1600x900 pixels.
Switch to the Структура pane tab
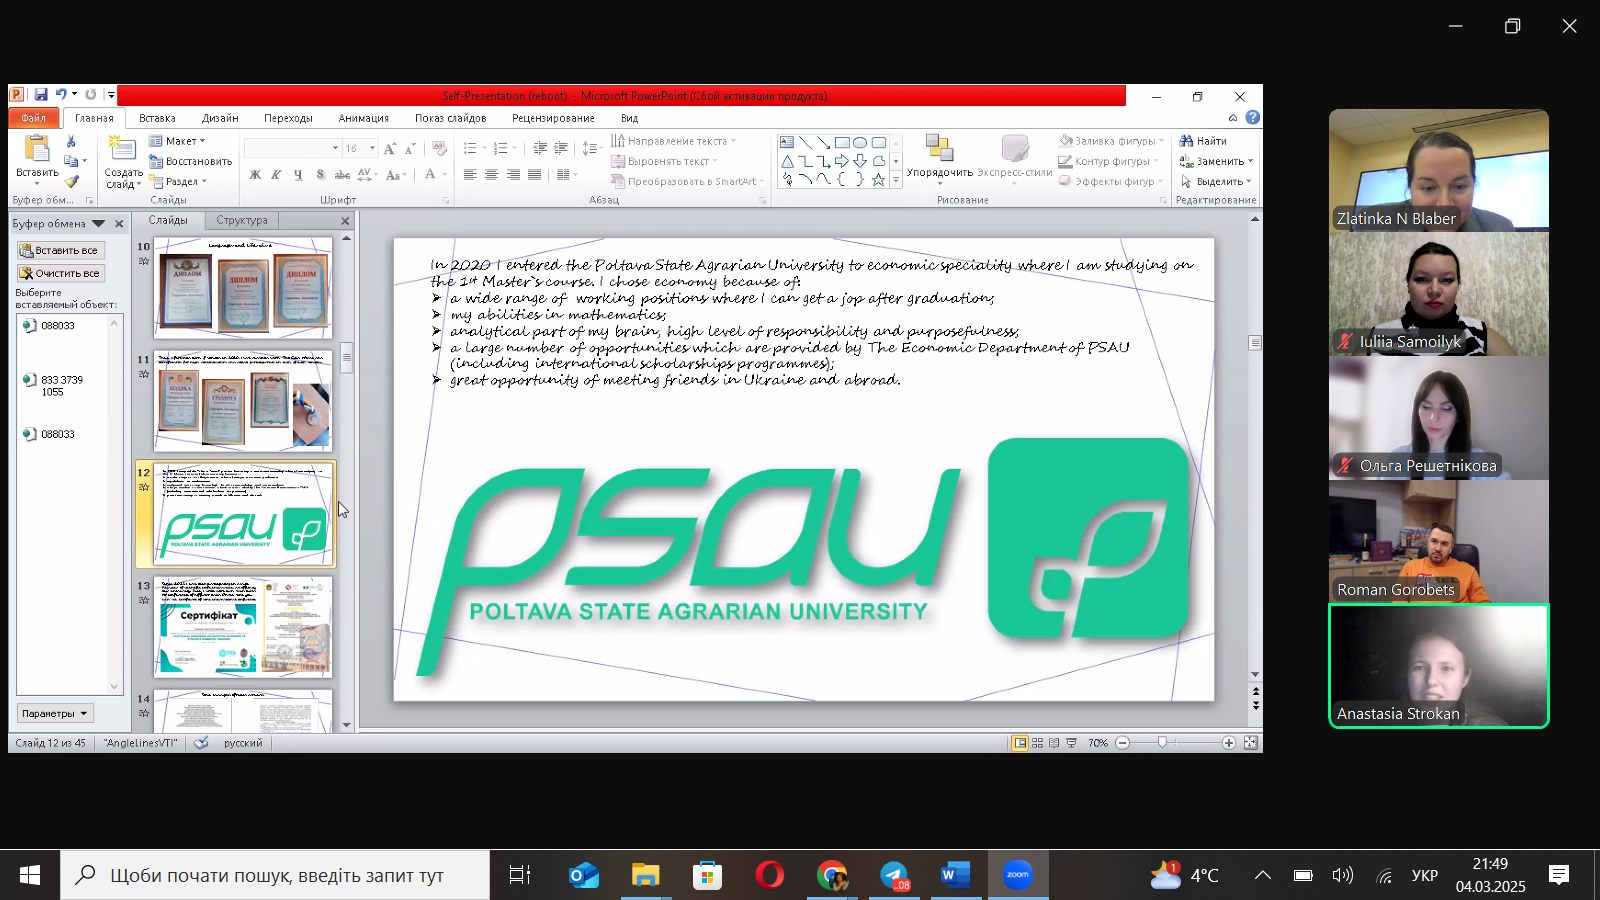pos(242,220)
